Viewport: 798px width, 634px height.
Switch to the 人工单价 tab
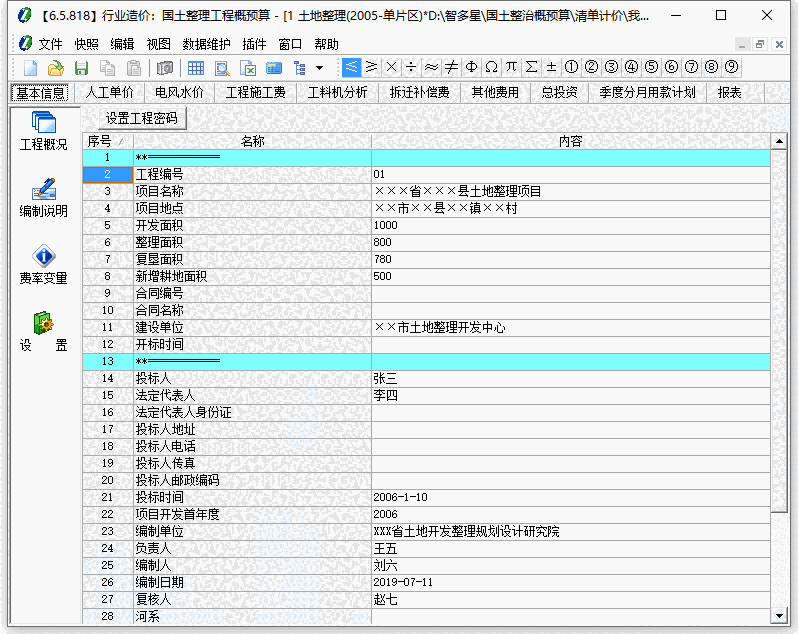pyautogui.click(x=109, y=92)
